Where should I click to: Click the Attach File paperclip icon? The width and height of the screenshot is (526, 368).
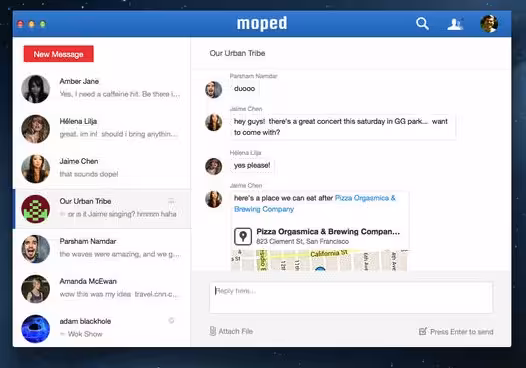coord(213,331)
